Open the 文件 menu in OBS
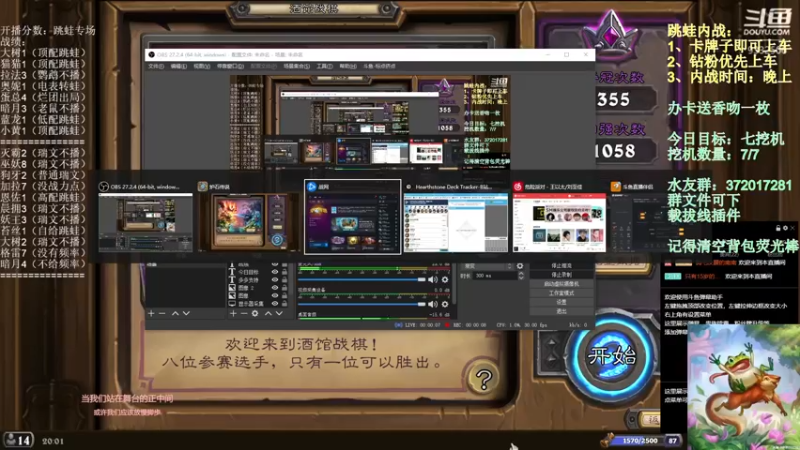This screenshot has height=450, width=800. [156, 66]
